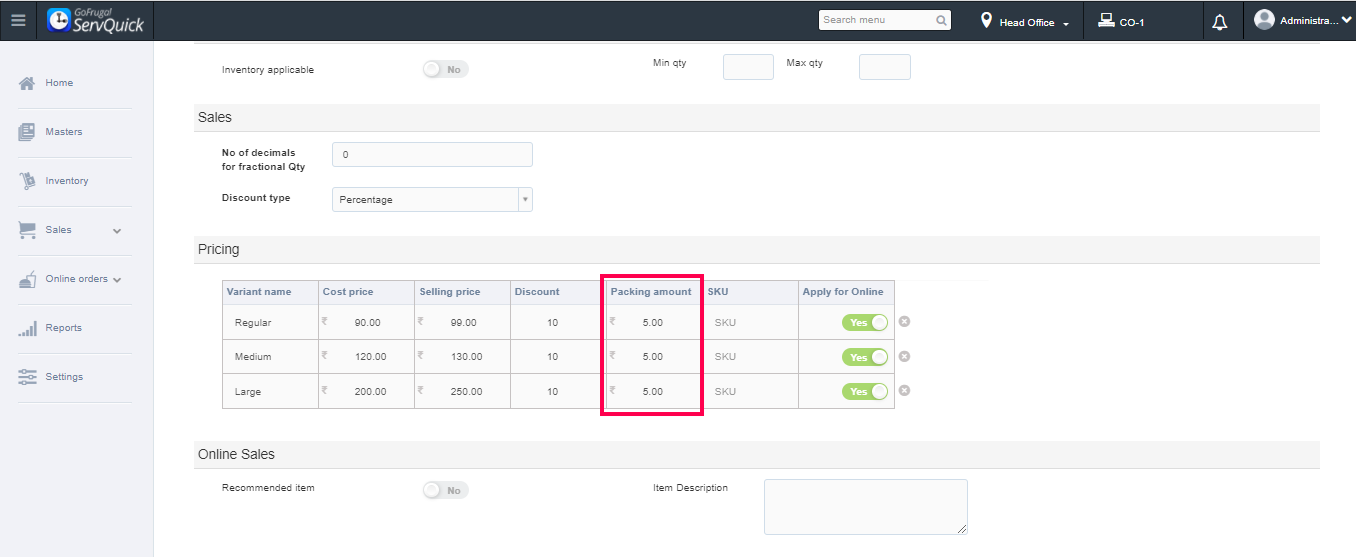Click the Medium variant name cell
Image resolution: width=1356 pixels, height=557 pixels.
pyautogui.click(x=270, y=357)
